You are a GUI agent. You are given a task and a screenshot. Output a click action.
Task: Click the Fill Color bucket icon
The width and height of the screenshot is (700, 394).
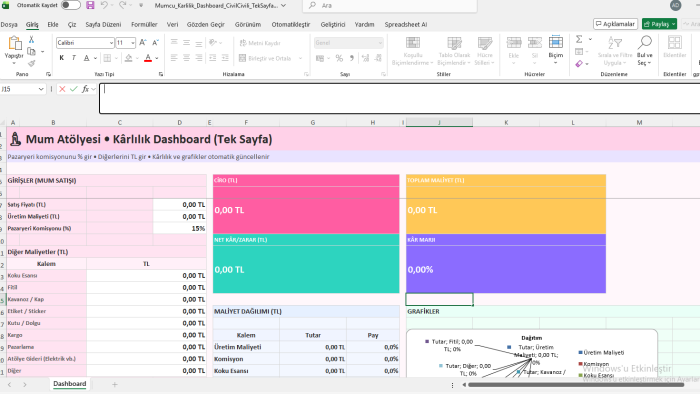[x=129, y=58]
